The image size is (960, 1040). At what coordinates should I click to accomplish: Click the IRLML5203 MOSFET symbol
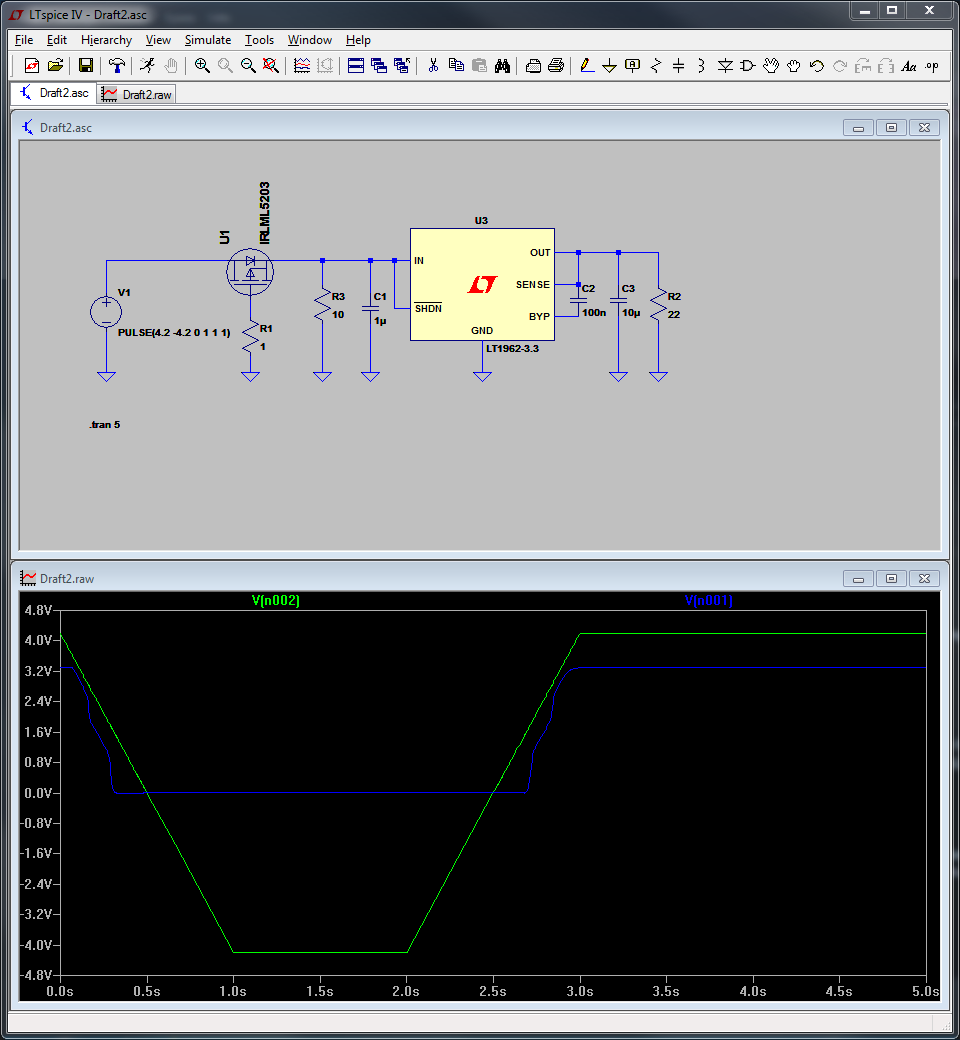coord(250,271)
